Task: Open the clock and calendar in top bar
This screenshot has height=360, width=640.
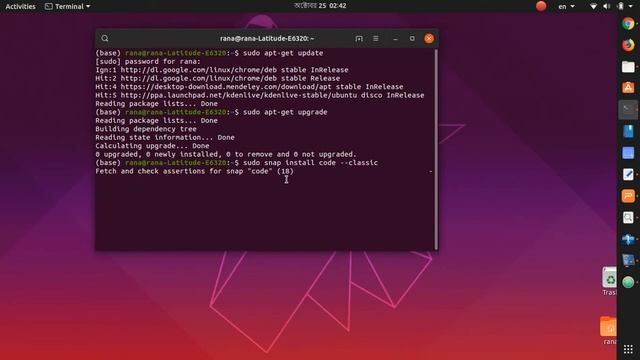Action: pyautogui.click(x=320, y=6)
